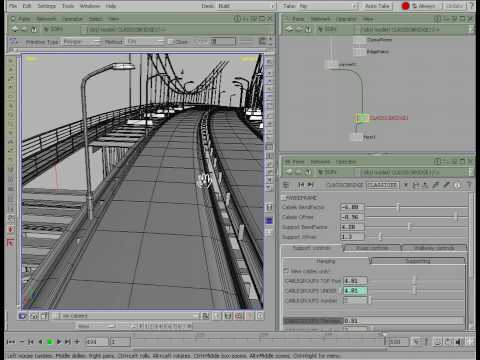Viewport: 480px width, 360px height.
Task: Toggle the Close checkbox in operation bar
Action: coord(171,42)
